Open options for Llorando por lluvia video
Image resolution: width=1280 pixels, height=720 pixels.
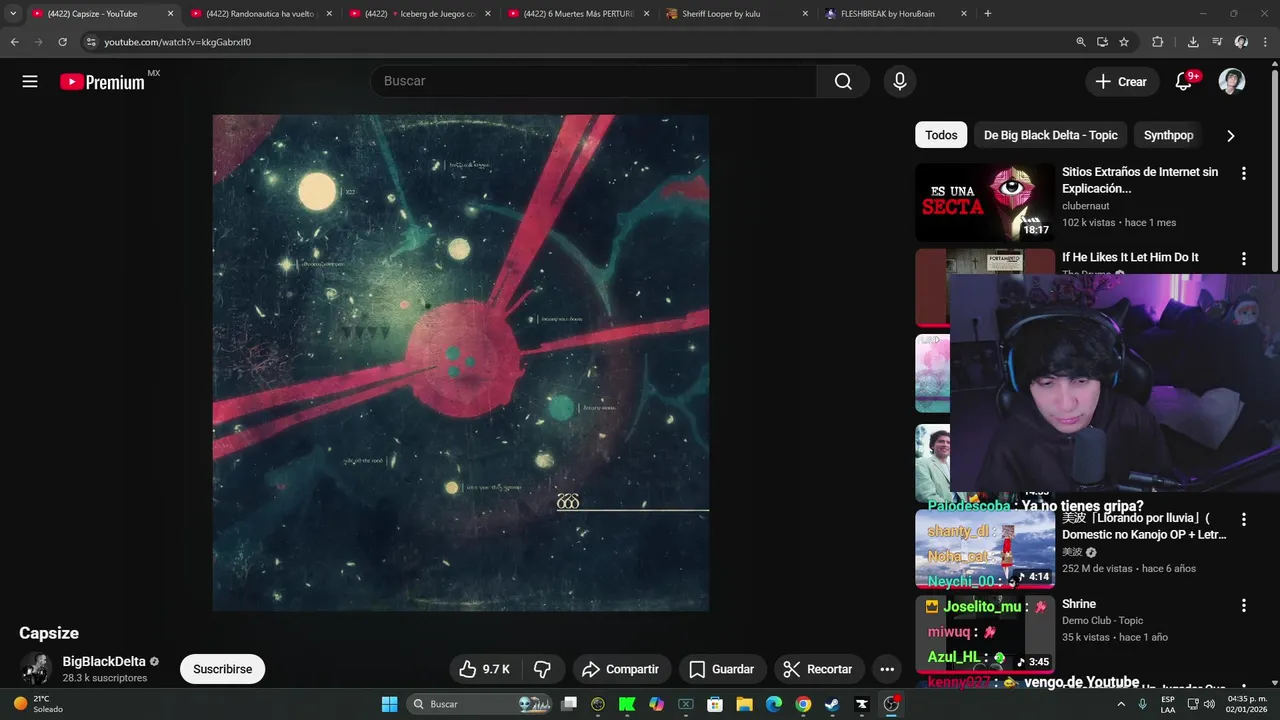click(x=1244, y=519)
